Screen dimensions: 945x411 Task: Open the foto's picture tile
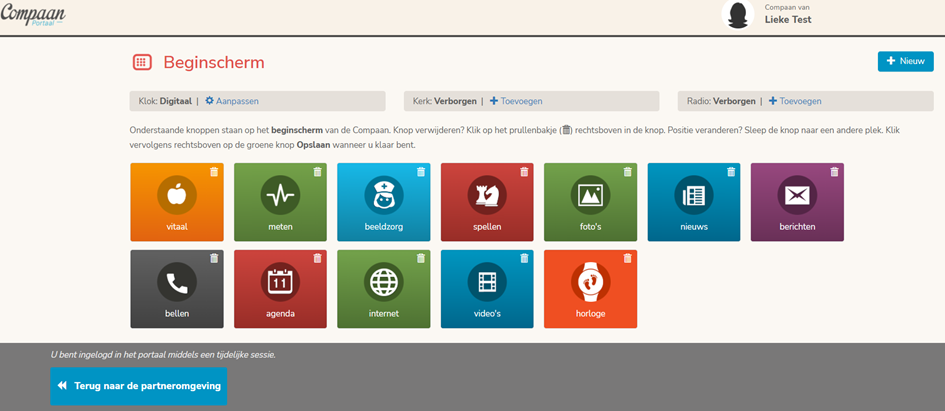click(x=590, y=202)
